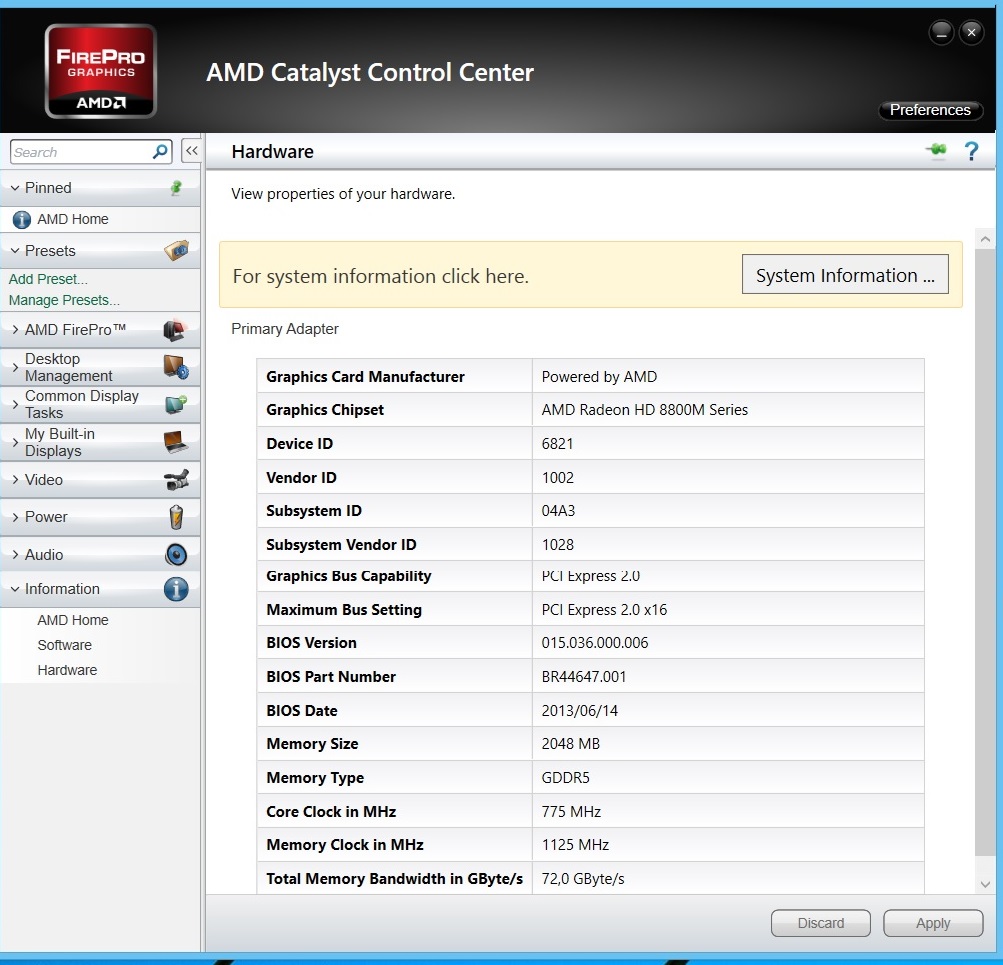Click the Audio speaker icon
The width and height of the screenshot is (1003, 965).
click(176, 554)
